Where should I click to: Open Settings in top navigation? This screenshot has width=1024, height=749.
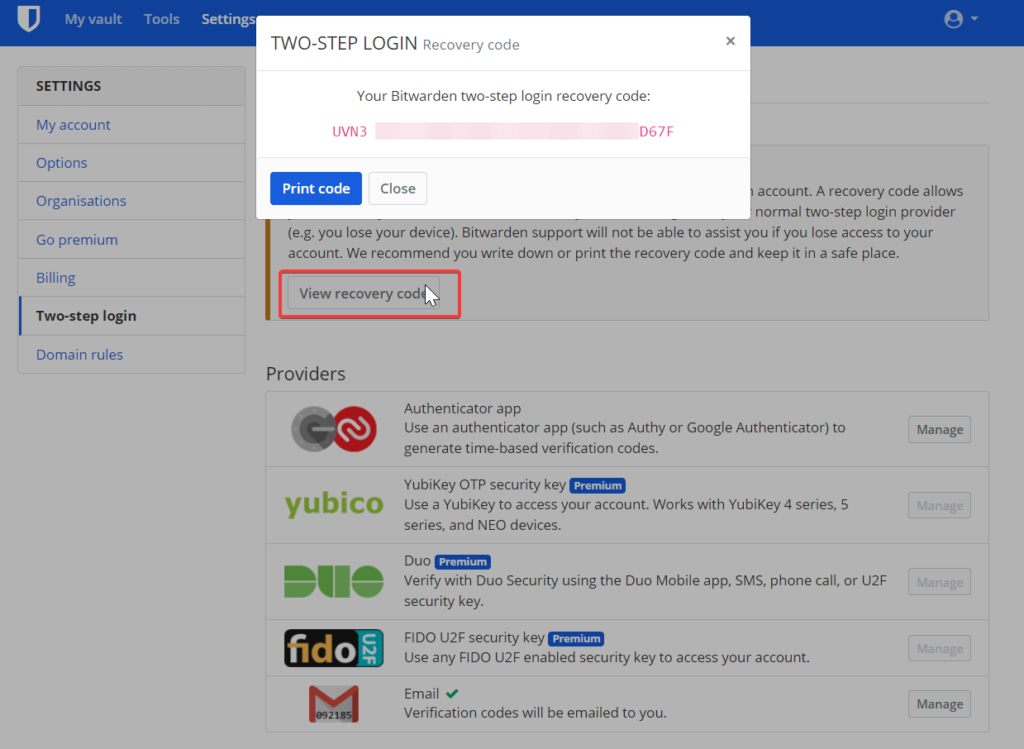point(228,19)
